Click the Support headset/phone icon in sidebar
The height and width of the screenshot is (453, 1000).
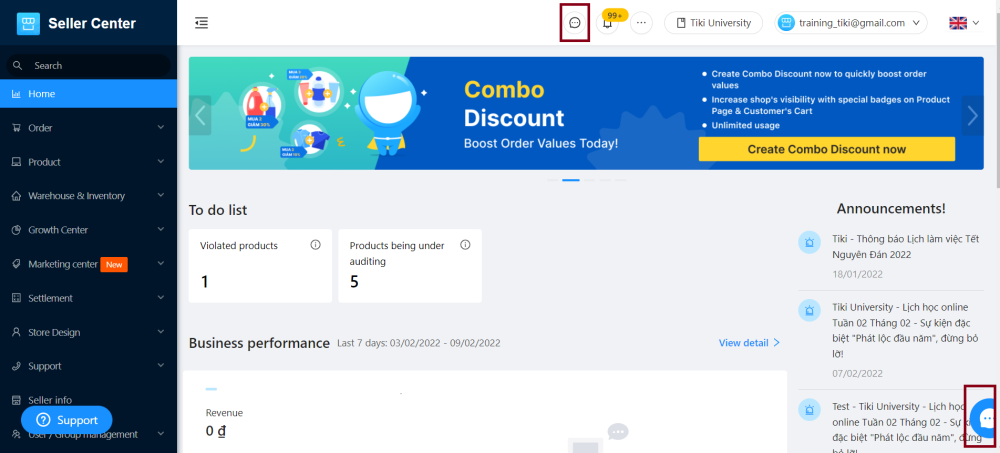click(17, 366)
